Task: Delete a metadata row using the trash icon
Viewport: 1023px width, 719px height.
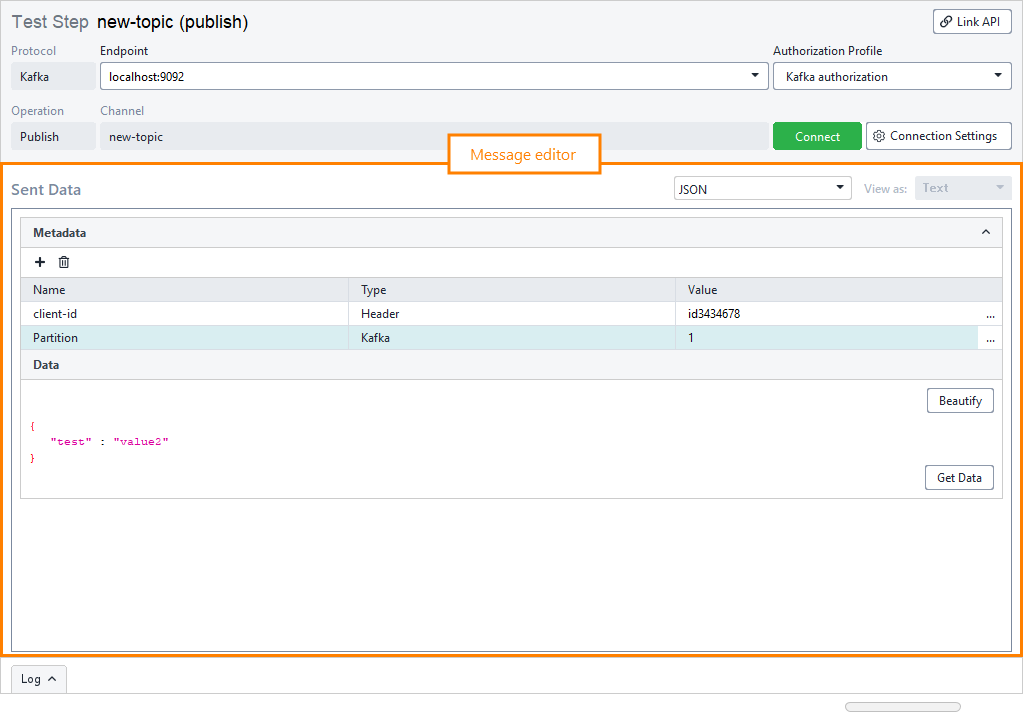Action: 63,262
